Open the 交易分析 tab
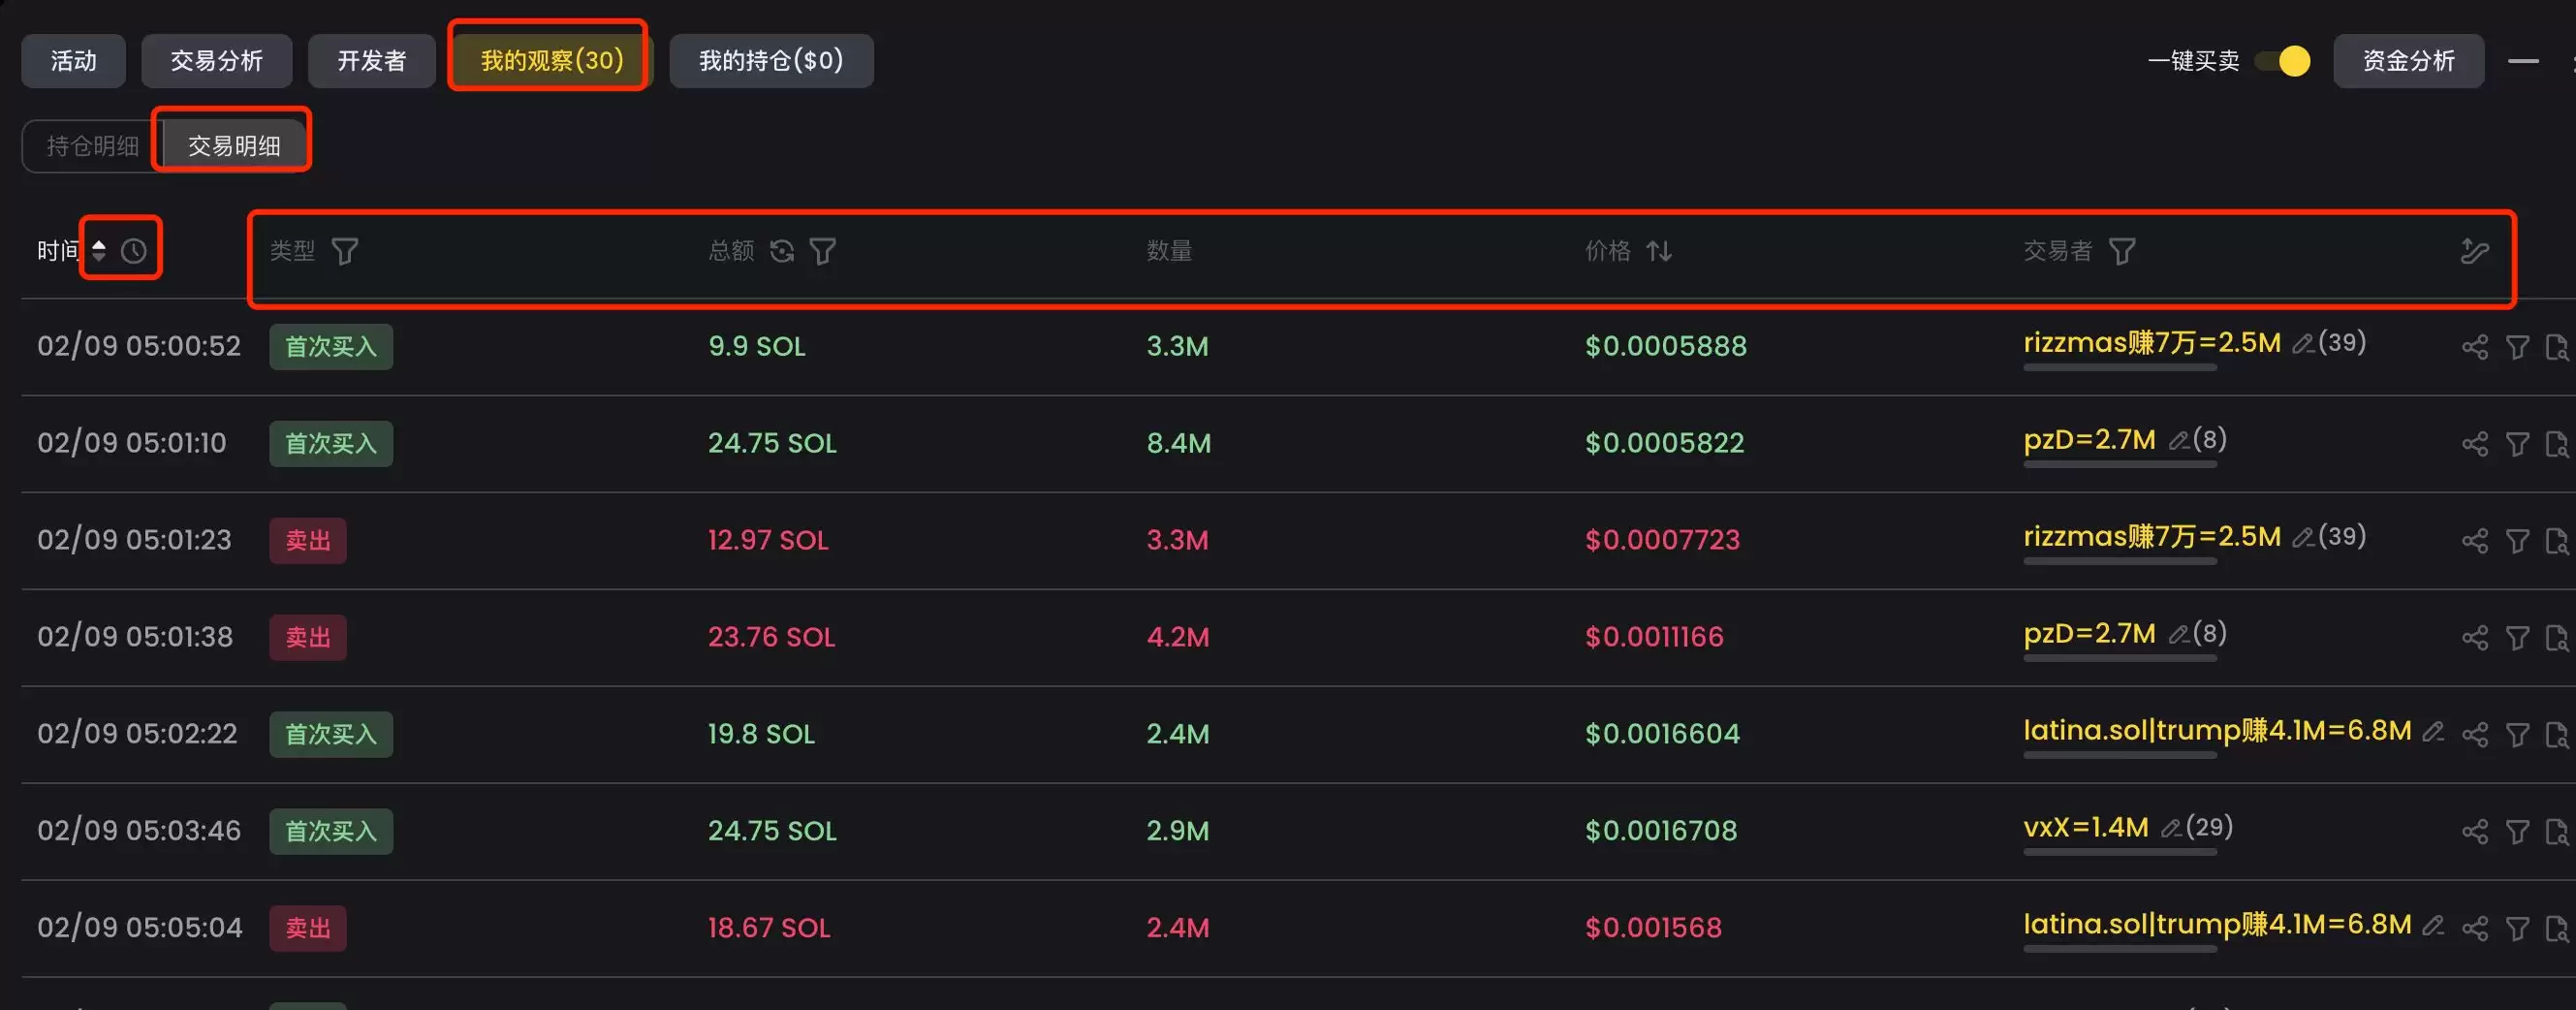 (x=216, y=61)
